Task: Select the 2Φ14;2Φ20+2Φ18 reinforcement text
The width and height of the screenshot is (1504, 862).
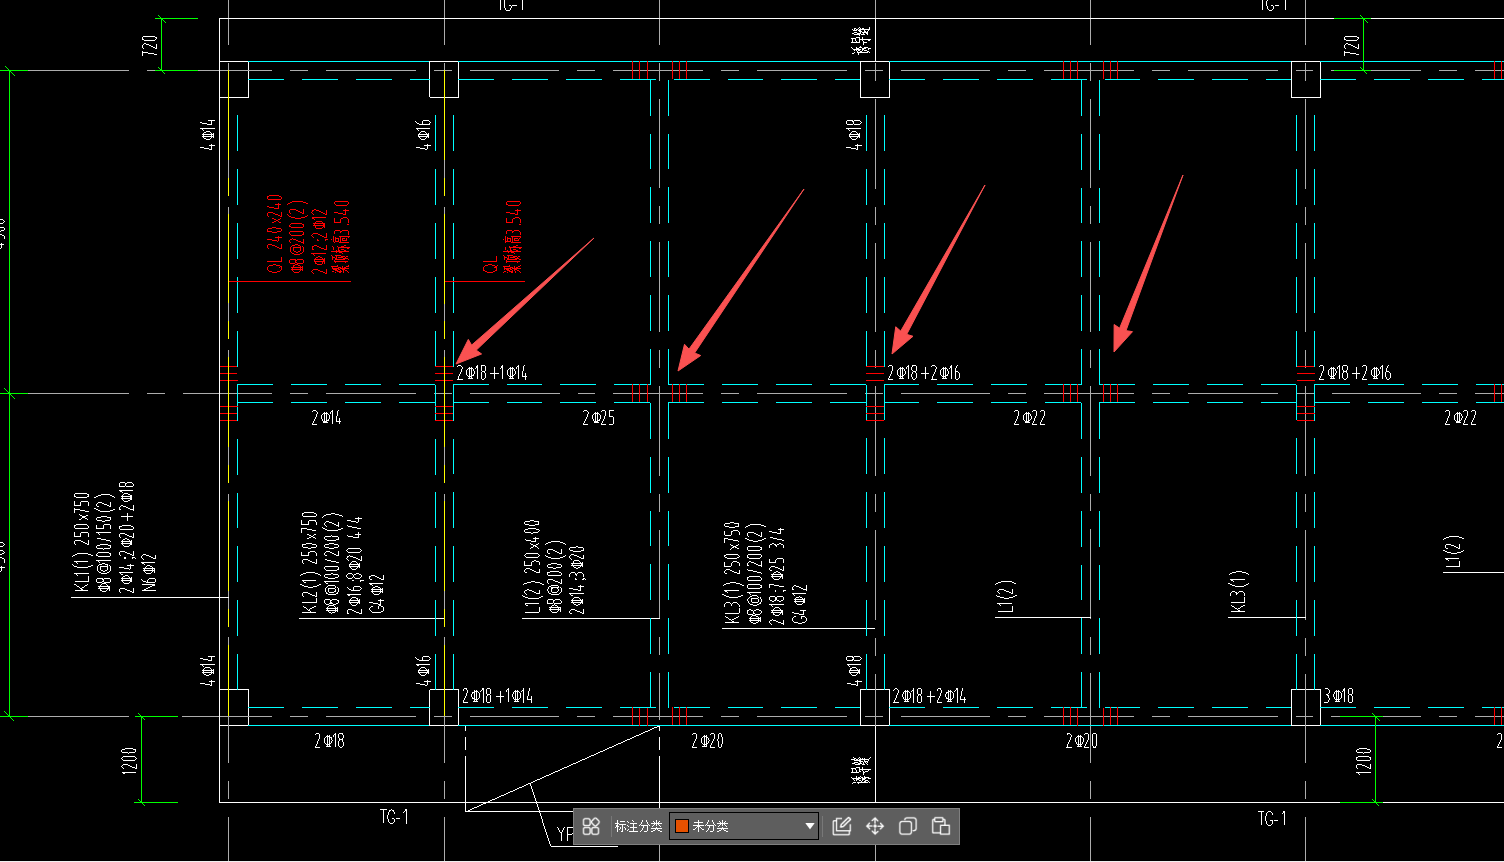Action: [x=127, y=538]
